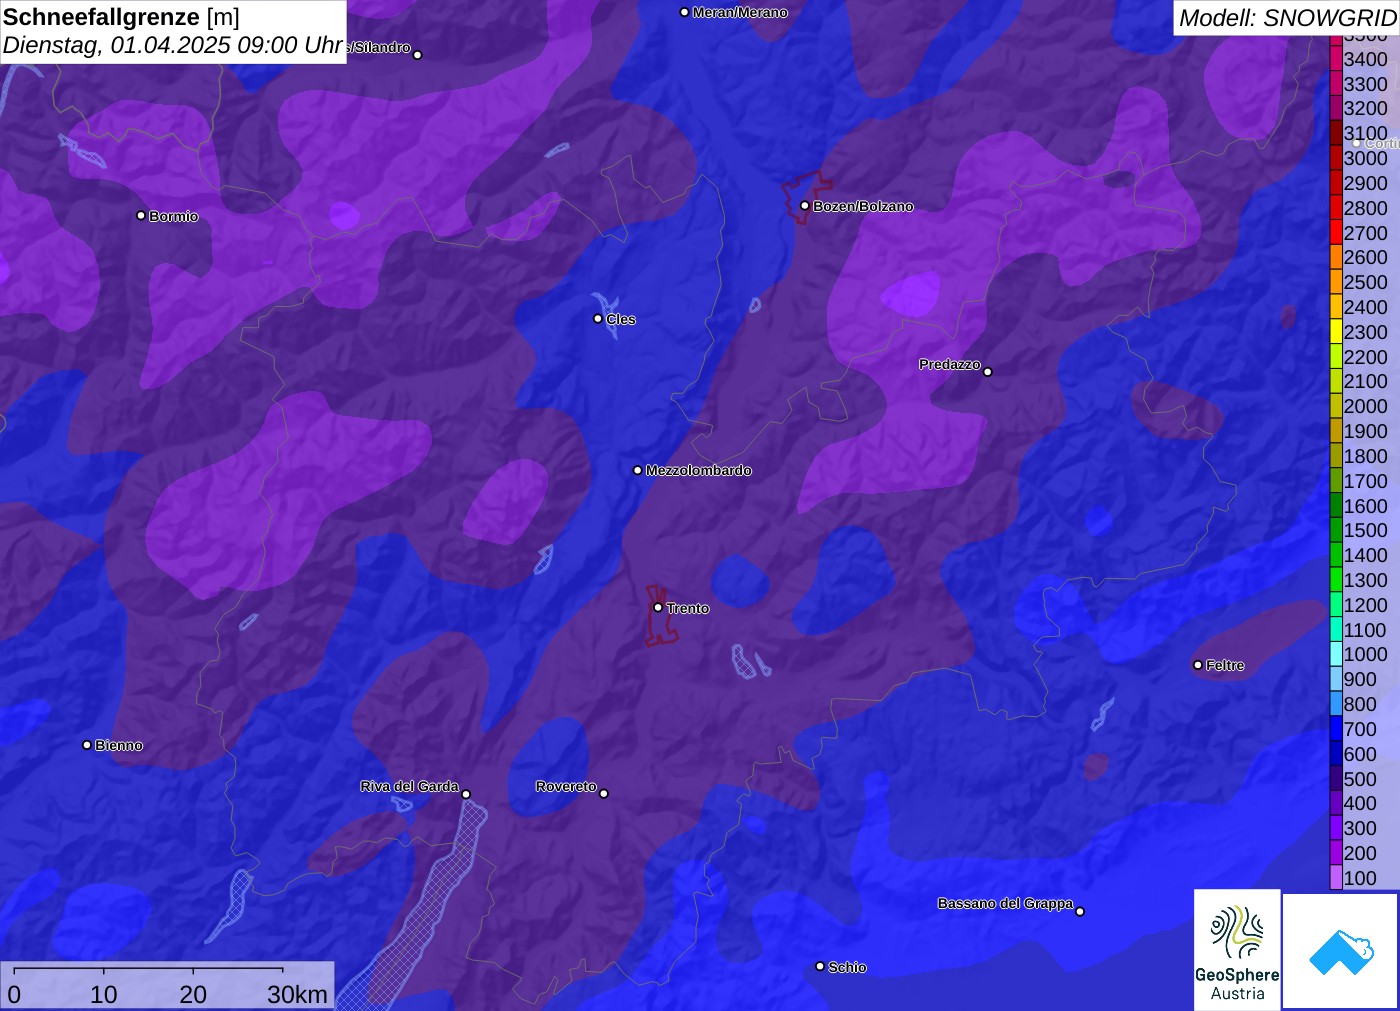Click the Bienno map label
1400x1011 pixels.
tap(119, 745)
